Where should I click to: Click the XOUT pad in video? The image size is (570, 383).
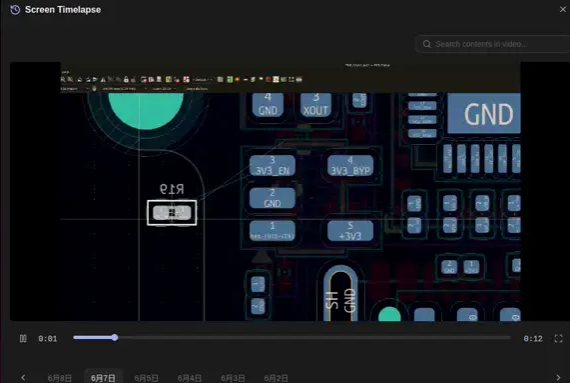316,105
